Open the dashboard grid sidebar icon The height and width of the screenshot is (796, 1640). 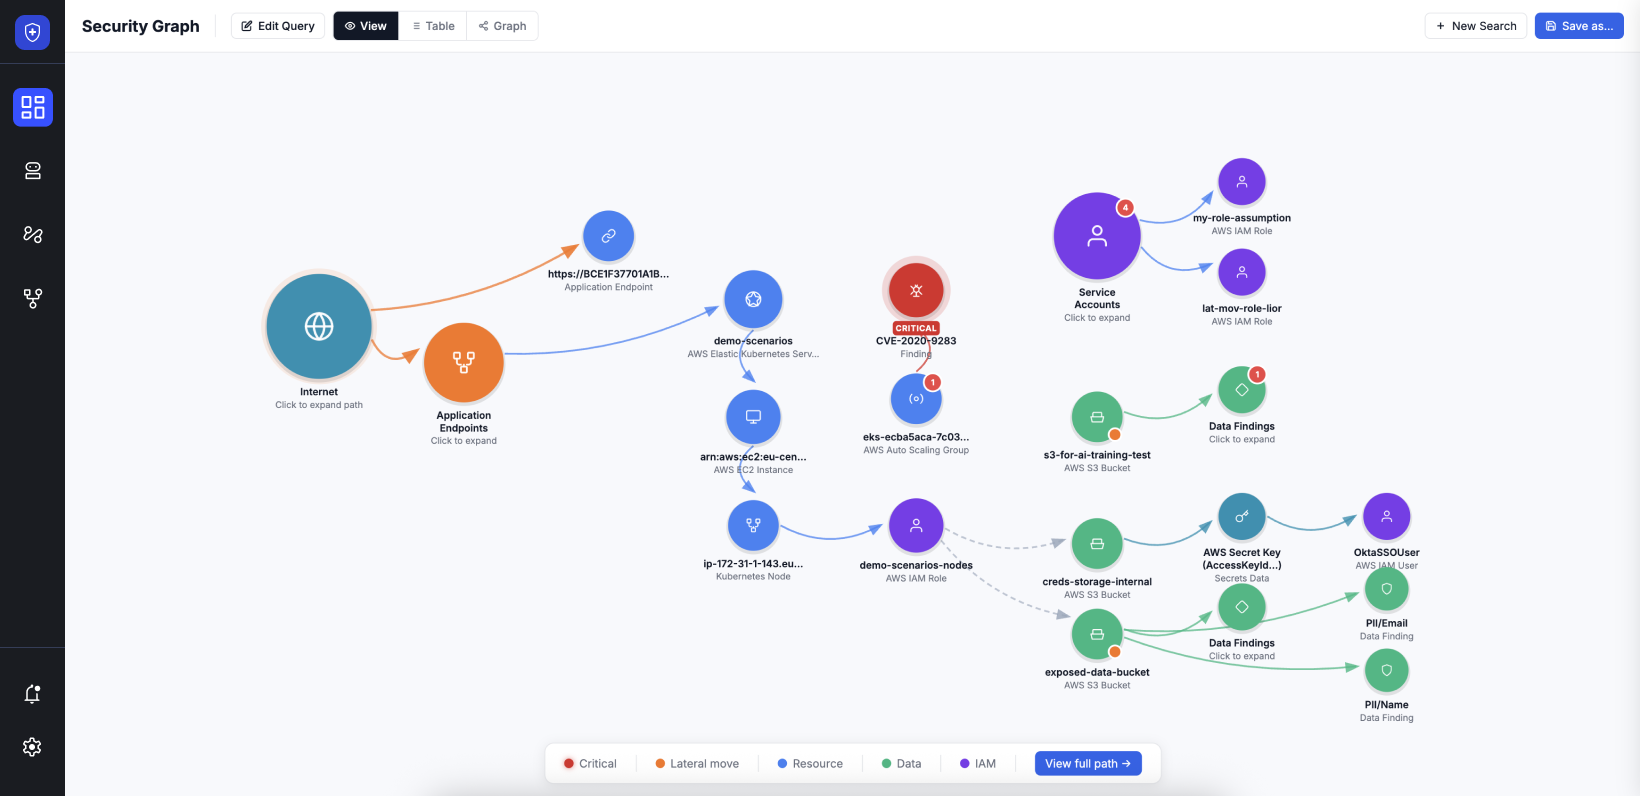pos(33,107)
